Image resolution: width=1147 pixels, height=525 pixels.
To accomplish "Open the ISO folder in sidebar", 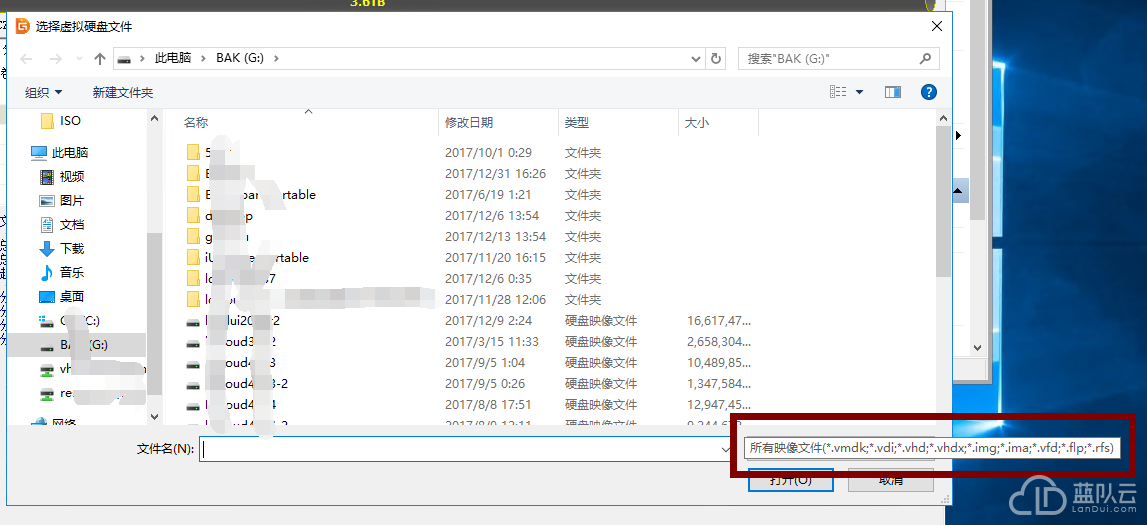I will (x=70, y=121).
